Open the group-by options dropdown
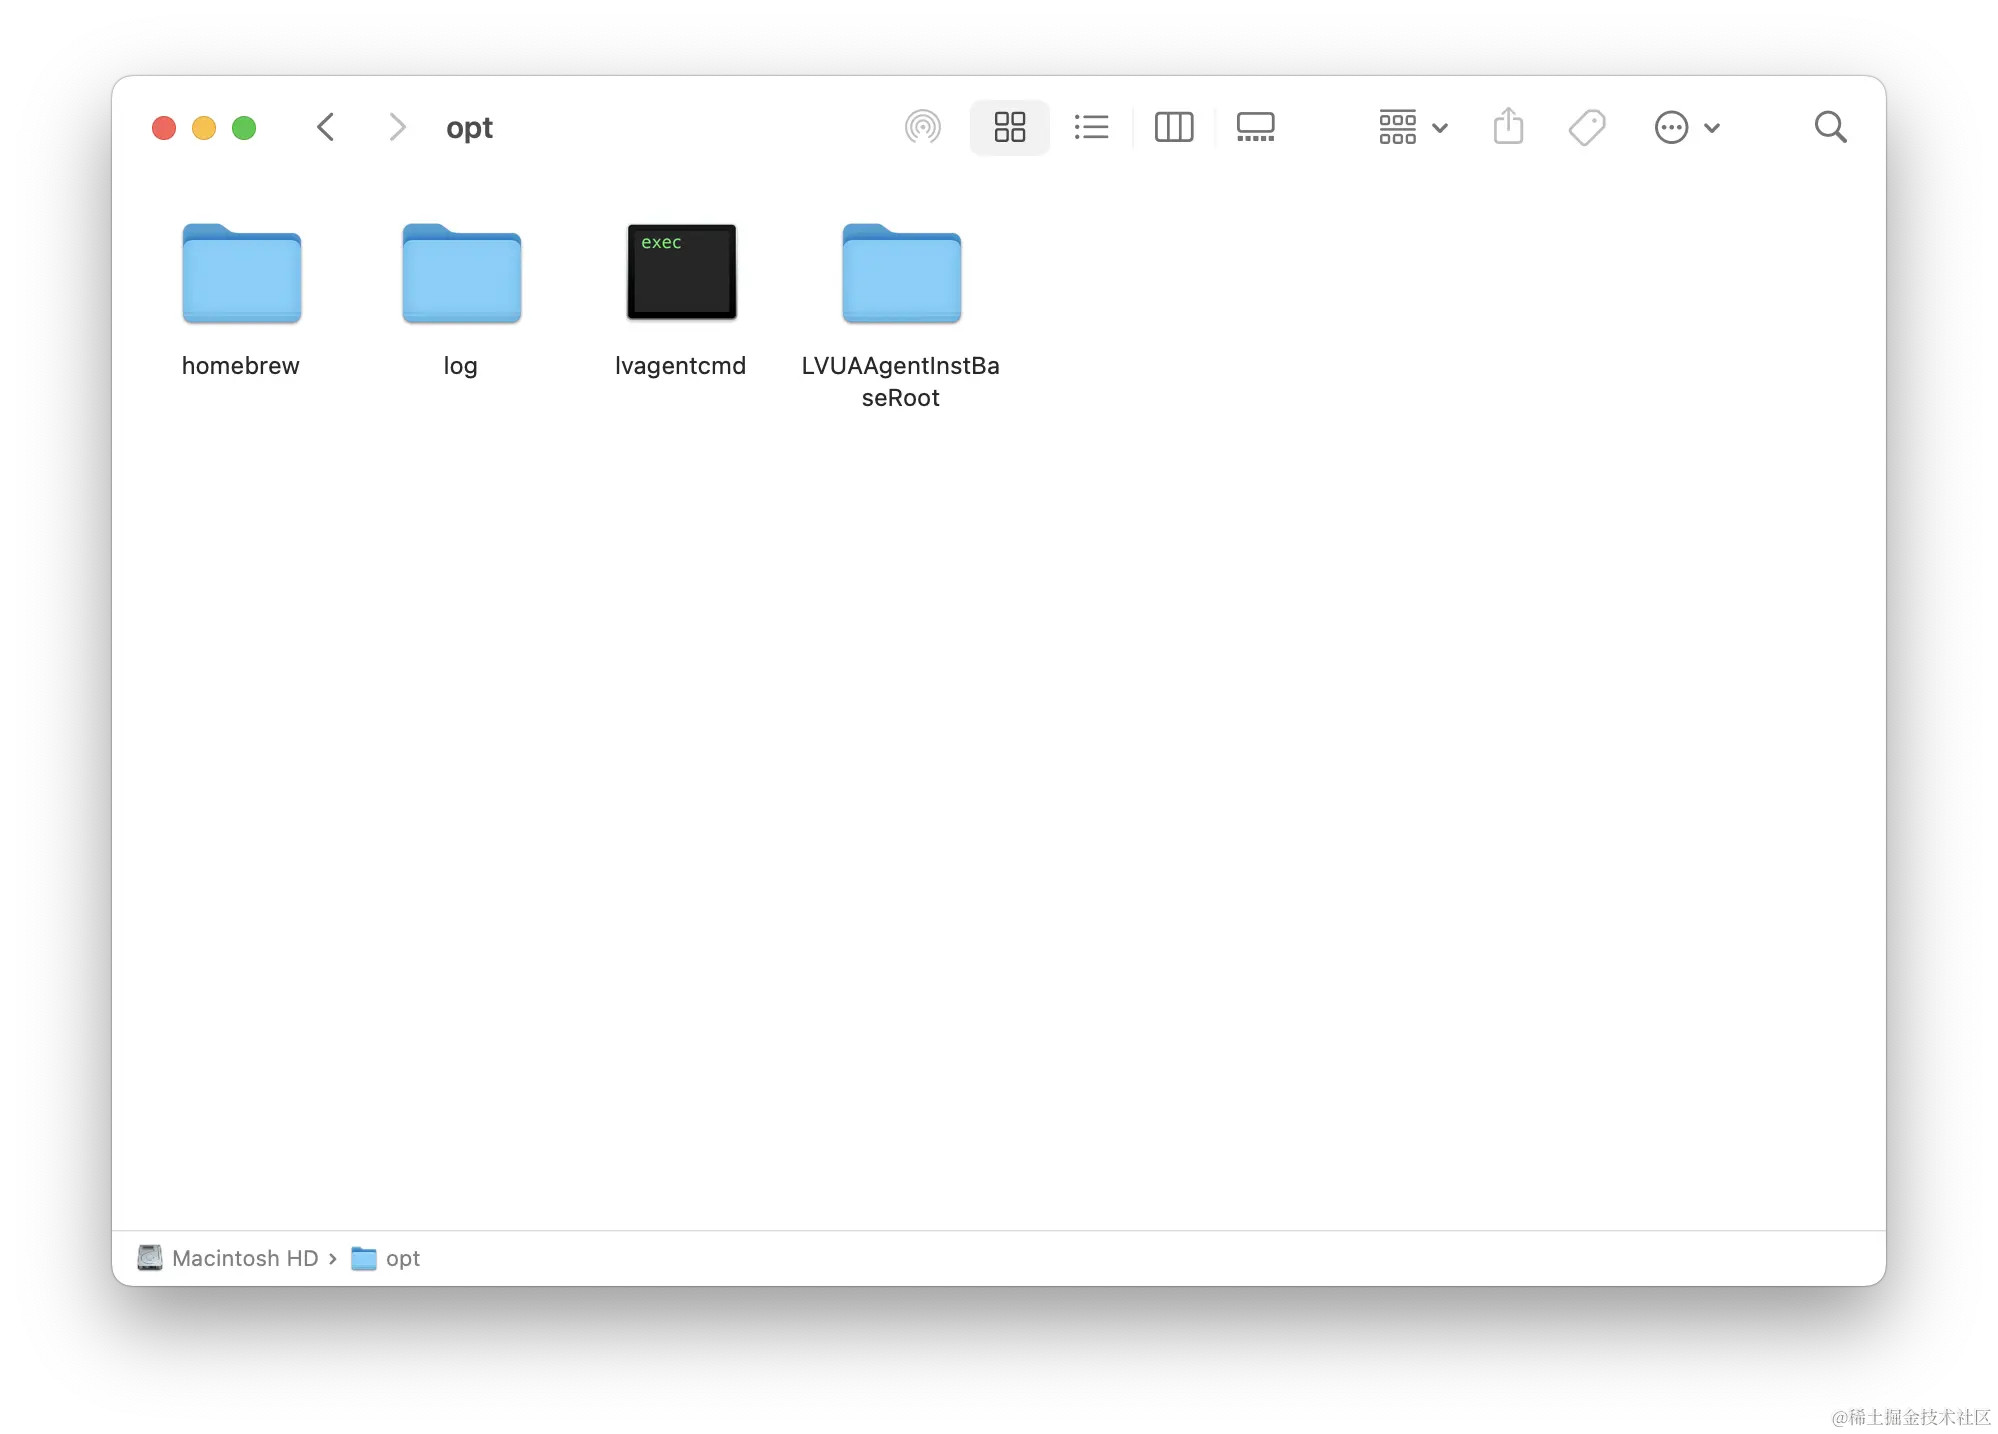 pyautogui.click(x=1412, y=127)
